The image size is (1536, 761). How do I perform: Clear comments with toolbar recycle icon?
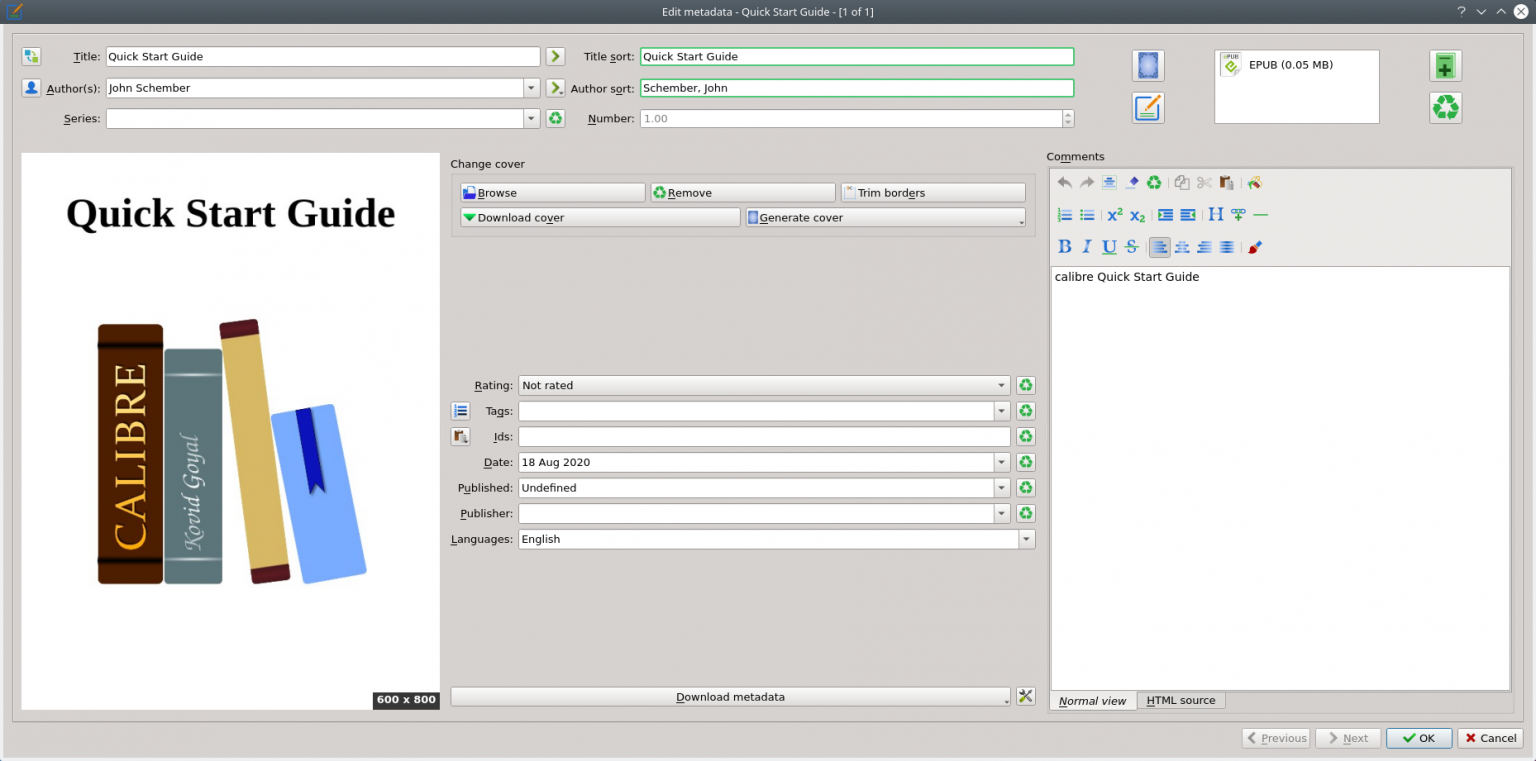tap(1154, 183)
